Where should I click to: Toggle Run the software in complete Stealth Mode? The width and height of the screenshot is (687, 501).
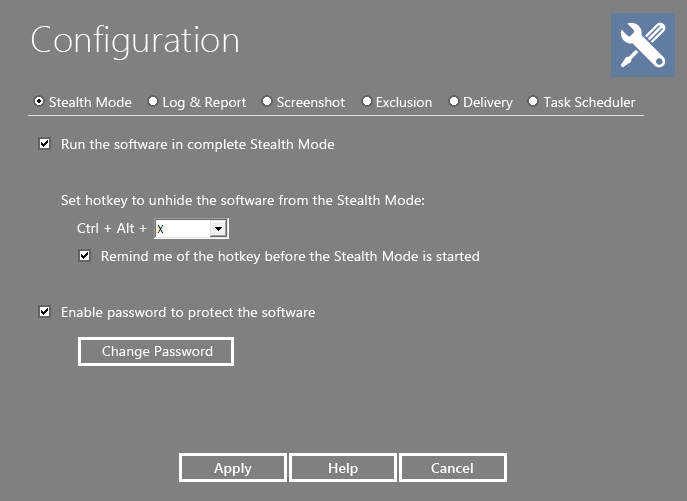click(45, 144)
